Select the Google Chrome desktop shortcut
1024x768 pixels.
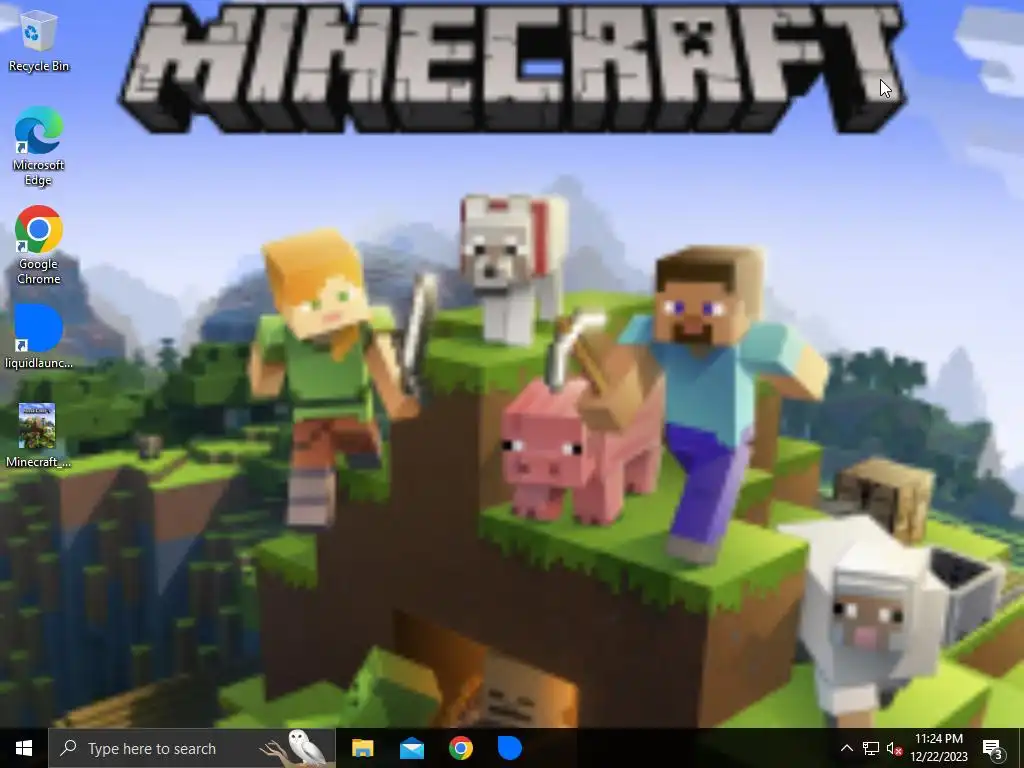[39, 245]
